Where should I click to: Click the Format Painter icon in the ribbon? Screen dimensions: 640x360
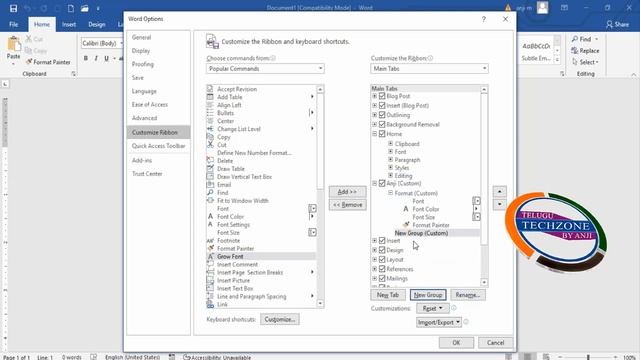click(x=29, y=62)
